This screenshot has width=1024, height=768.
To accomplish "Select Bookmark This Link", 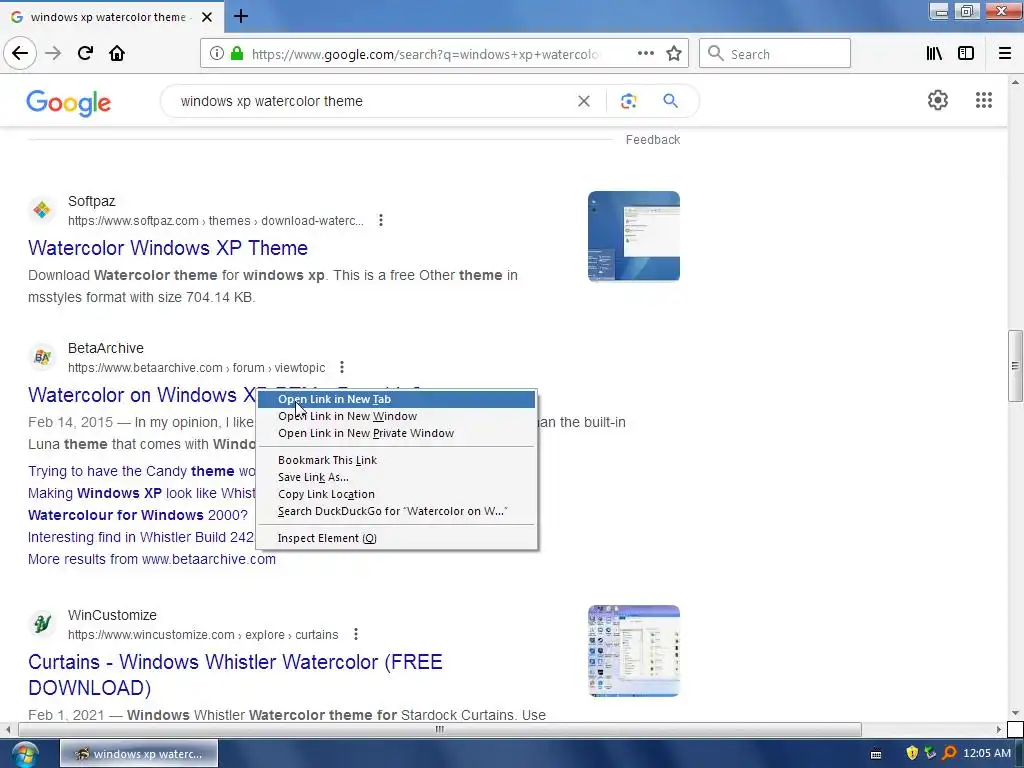I will [x=396, y=460].
